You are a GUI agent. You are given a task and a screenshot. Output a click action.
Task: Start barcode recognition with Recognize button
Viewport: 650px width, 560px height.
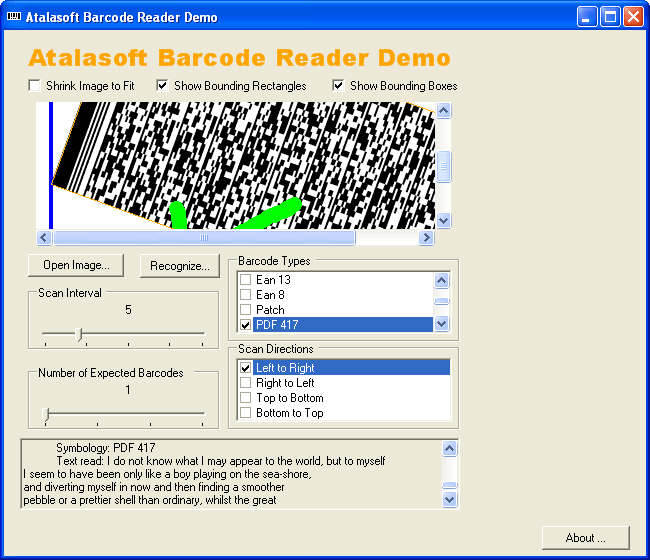coord(179,266)
